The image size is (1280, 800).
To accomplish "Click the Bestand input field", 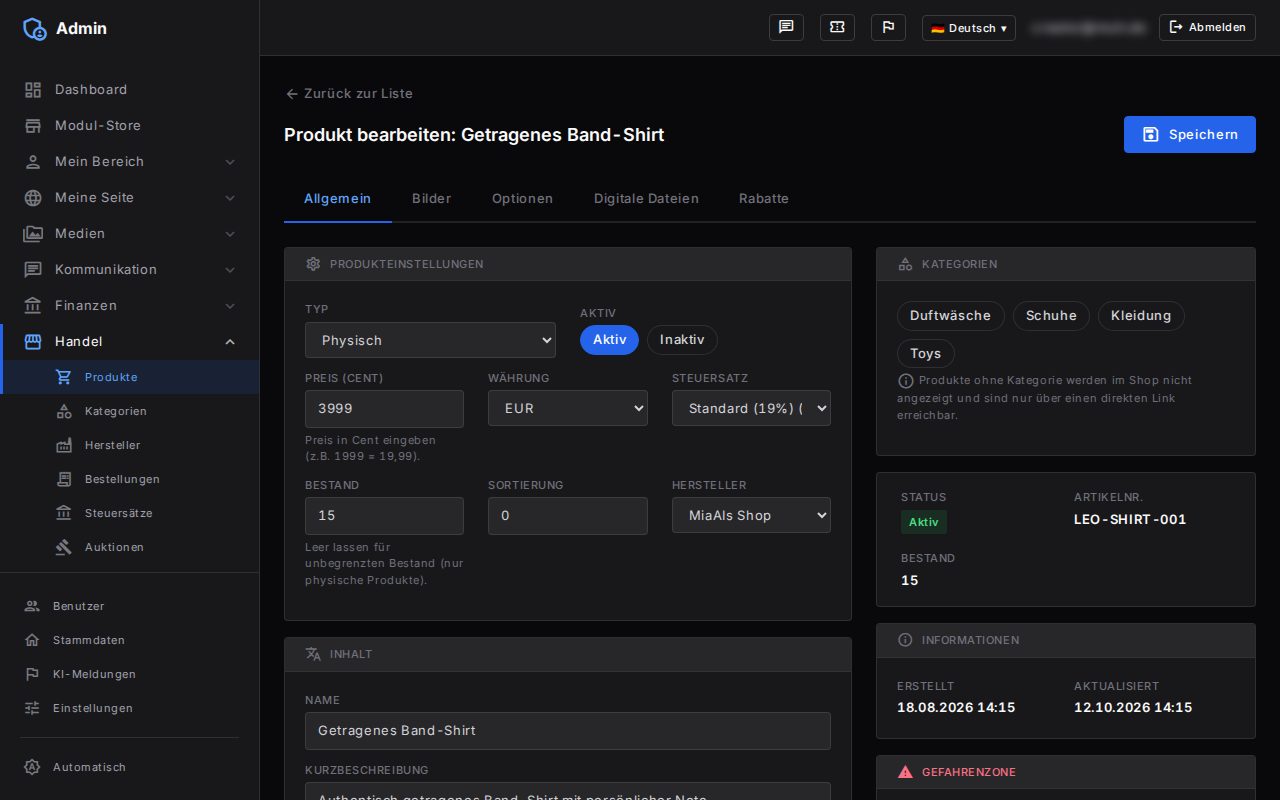I will [384, 516].
